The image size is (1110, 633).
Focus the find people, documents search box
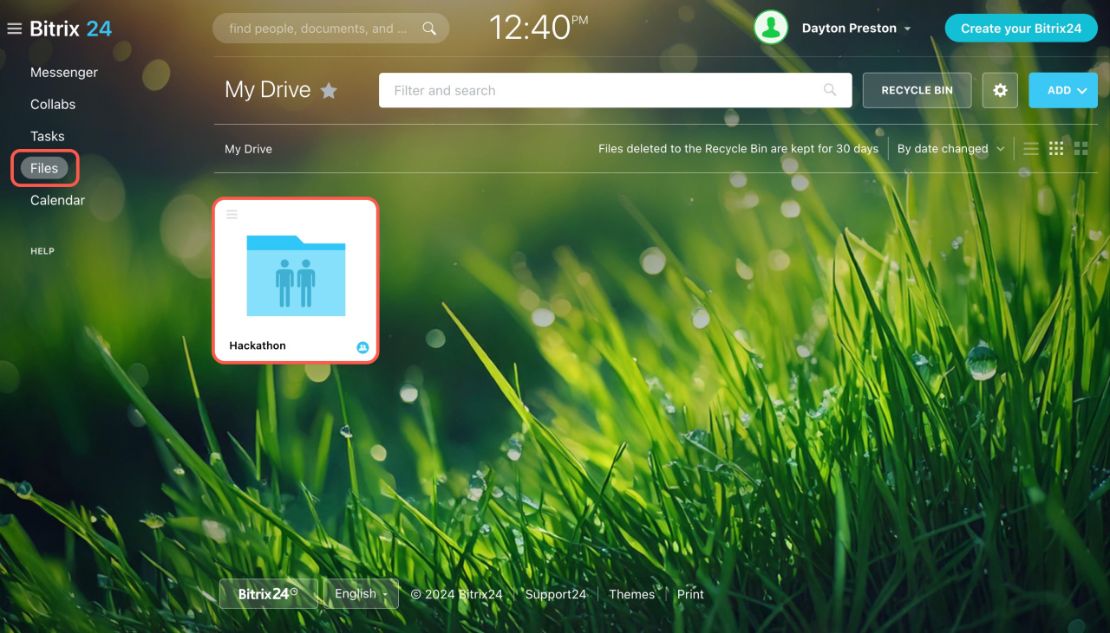(331, 28)
